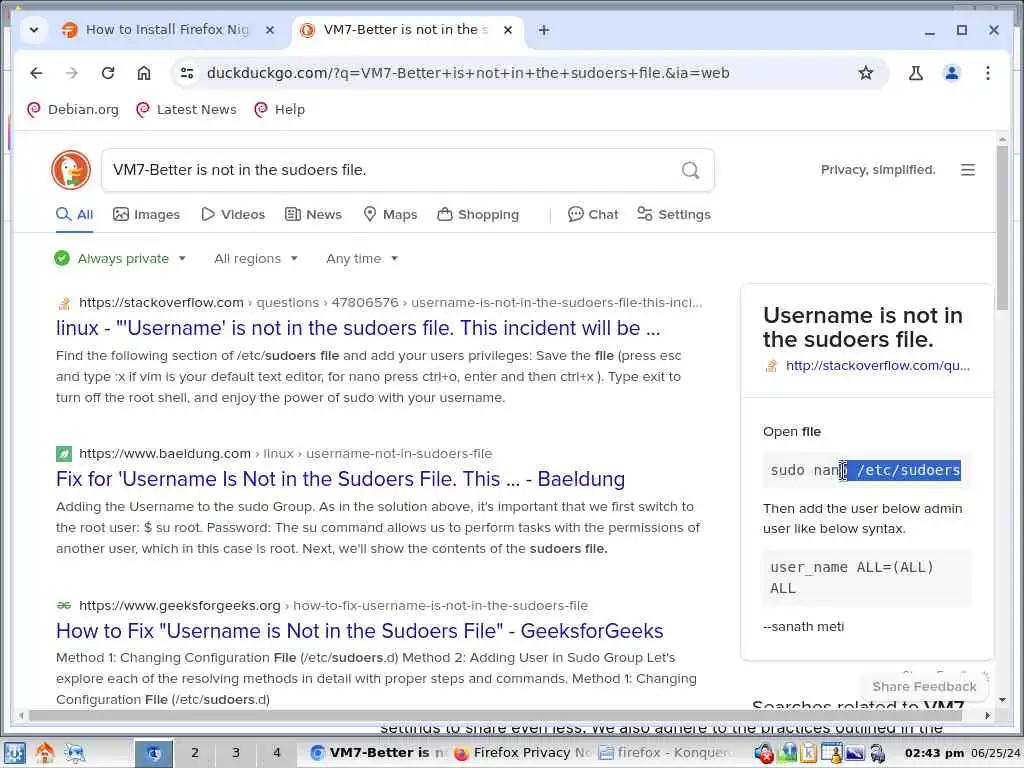Switch to virtual desktop 4
The width and height of the screenshot is (1024, 768).
click(277, 753)
